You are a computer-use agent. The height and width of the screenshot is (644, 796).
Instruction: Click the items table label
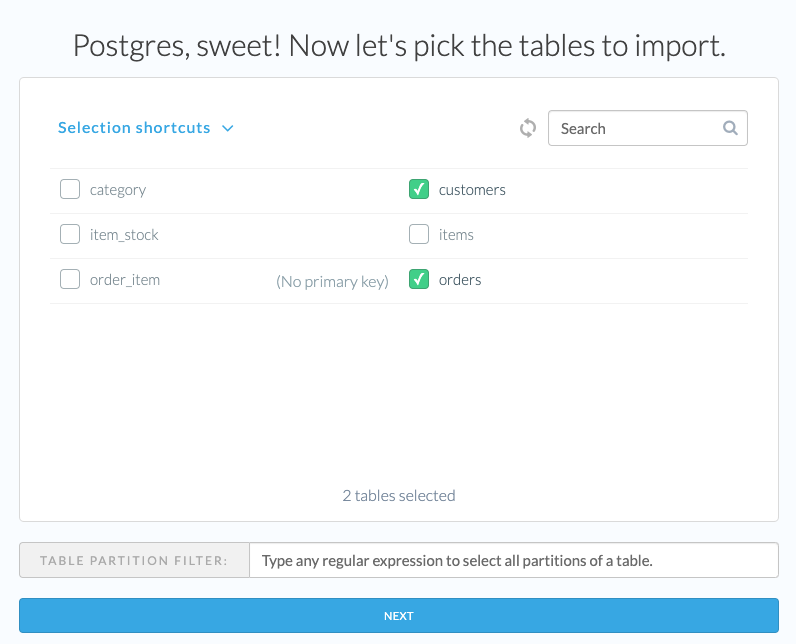(x=456, y=234)
